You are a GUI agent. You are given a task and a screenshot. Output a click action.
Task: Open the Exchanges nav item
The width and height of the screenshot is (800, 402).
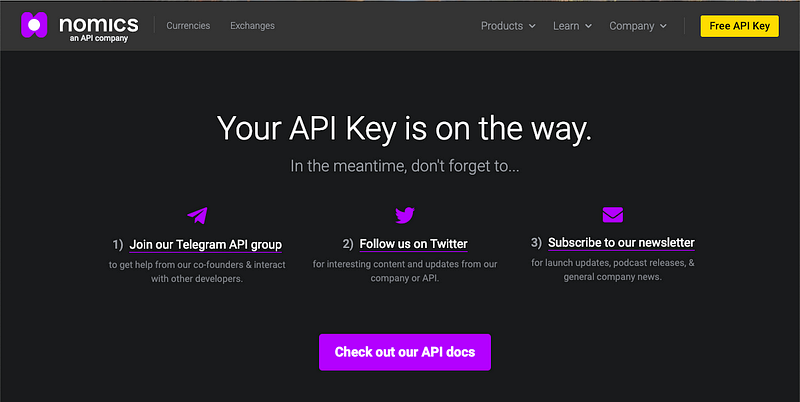(253, 26)
